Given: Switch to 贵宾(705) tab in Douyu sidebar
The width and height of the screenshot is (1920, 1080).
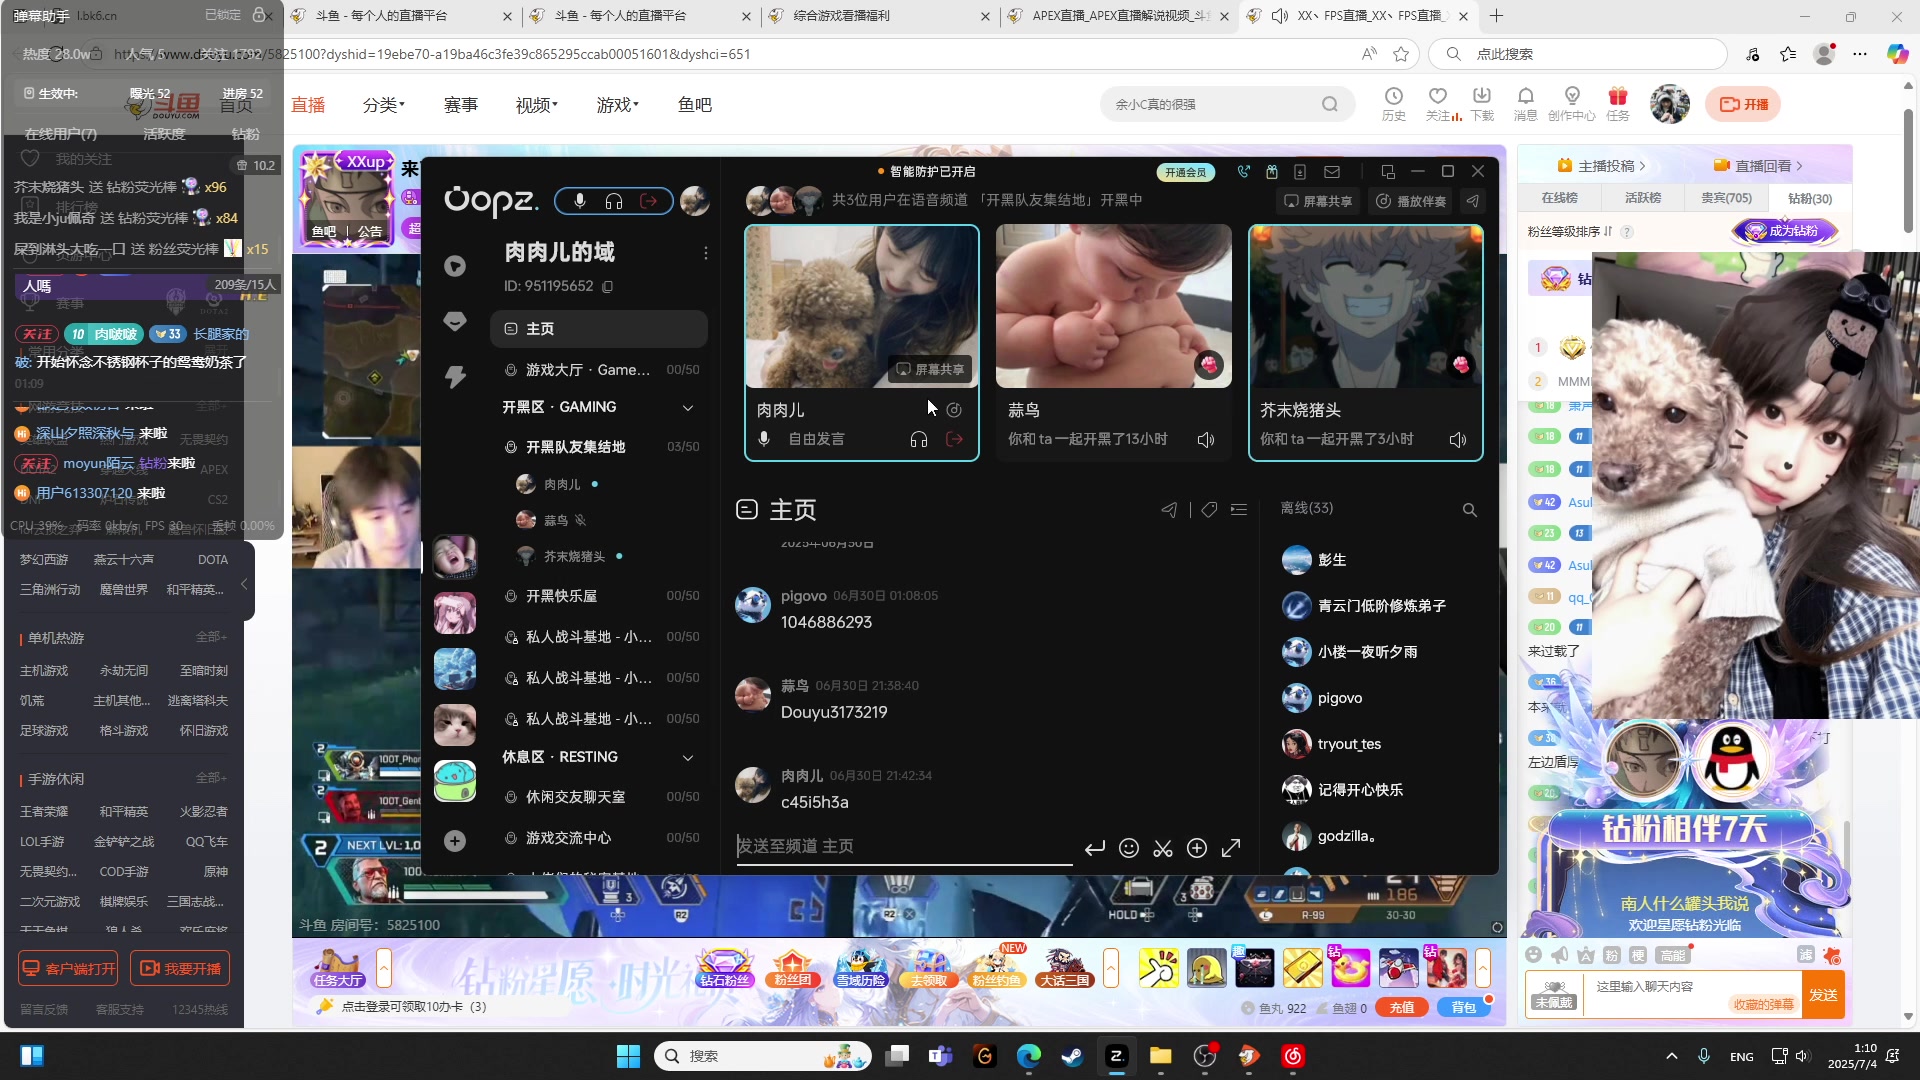Looking at the screenshot, I should [x=1727, y=198].
